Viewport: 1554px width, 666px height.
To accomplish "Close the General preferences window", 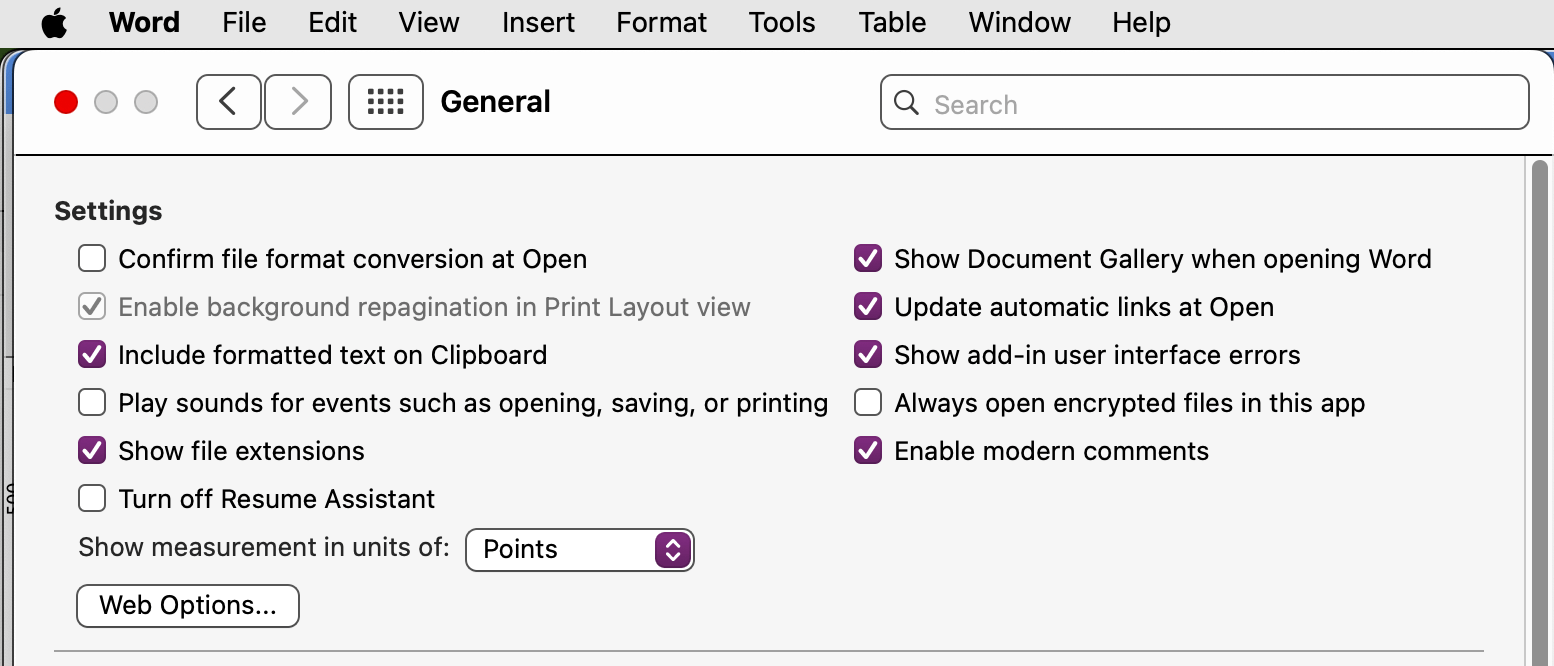I will tap(66, 102).
